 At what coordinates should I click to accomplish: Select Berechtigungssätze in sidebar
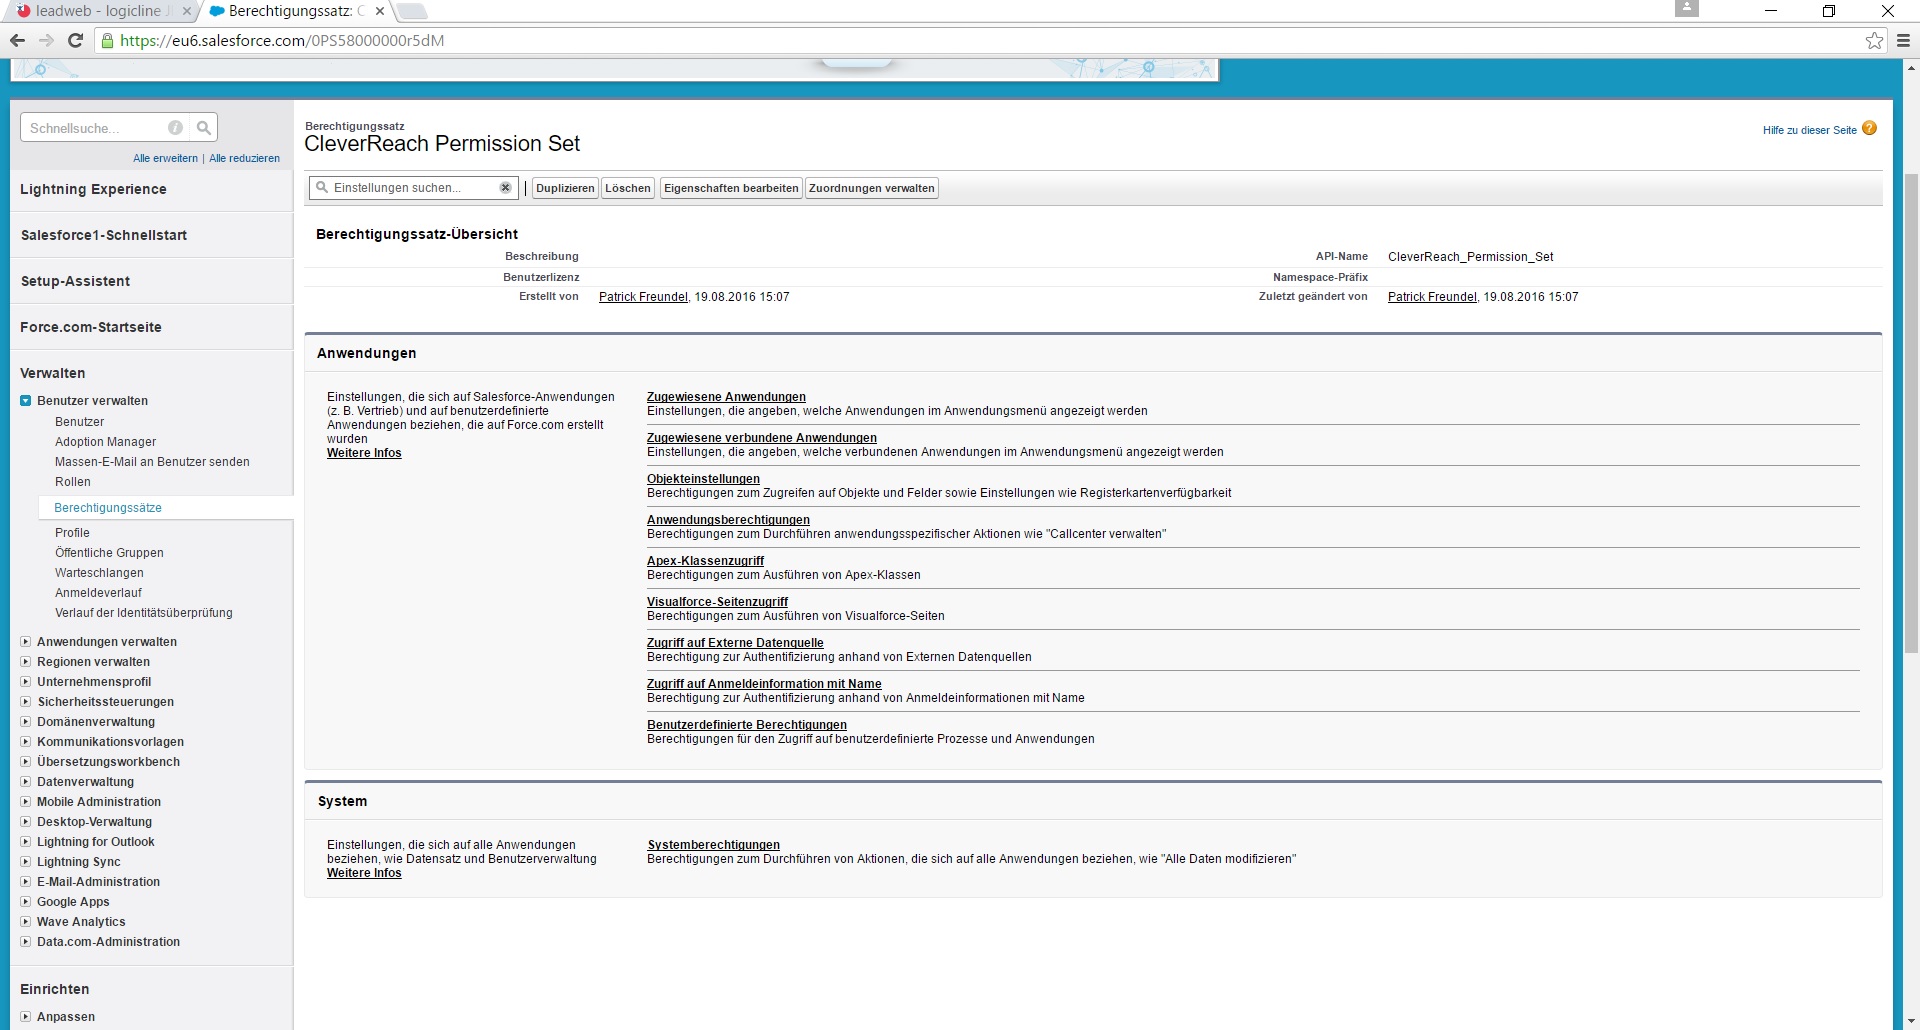[x=108, y=508]
